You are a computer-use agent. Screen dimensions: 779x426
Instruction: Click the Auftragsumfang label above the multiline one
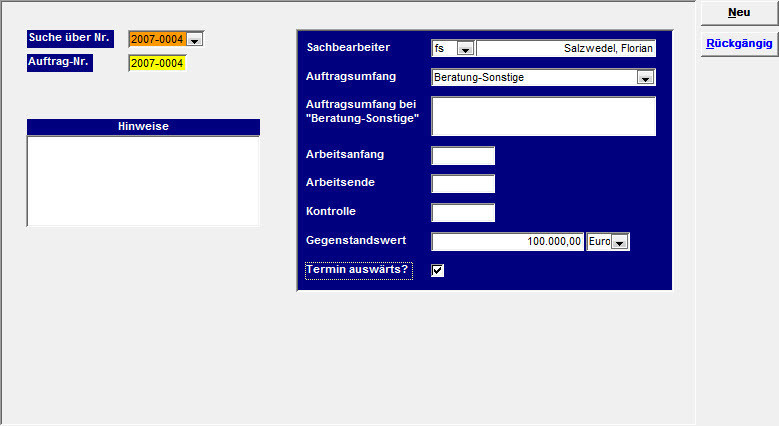point(351,77)
